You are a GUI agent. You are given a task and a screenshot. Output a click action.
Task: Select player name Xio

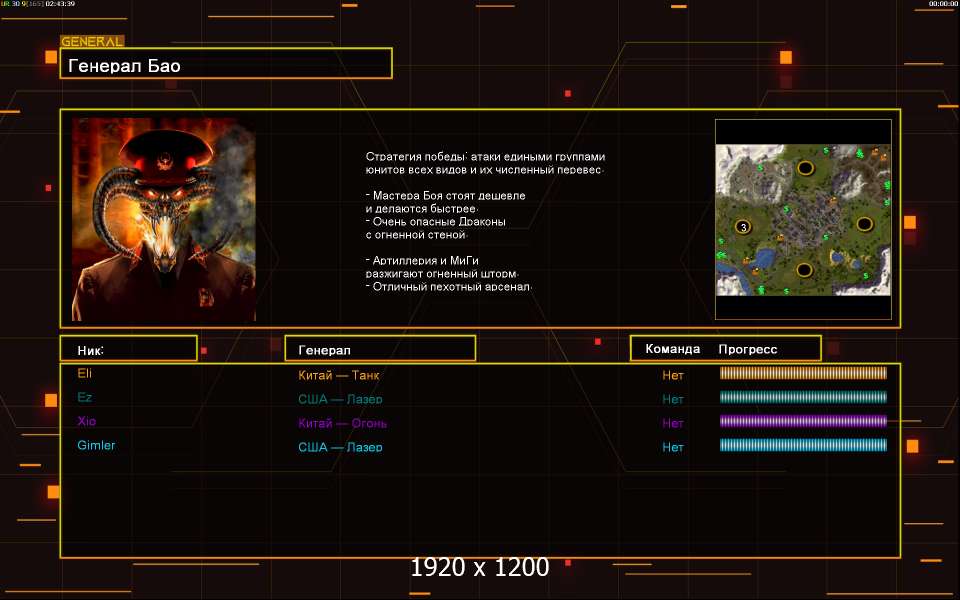[x=86, y=421]
